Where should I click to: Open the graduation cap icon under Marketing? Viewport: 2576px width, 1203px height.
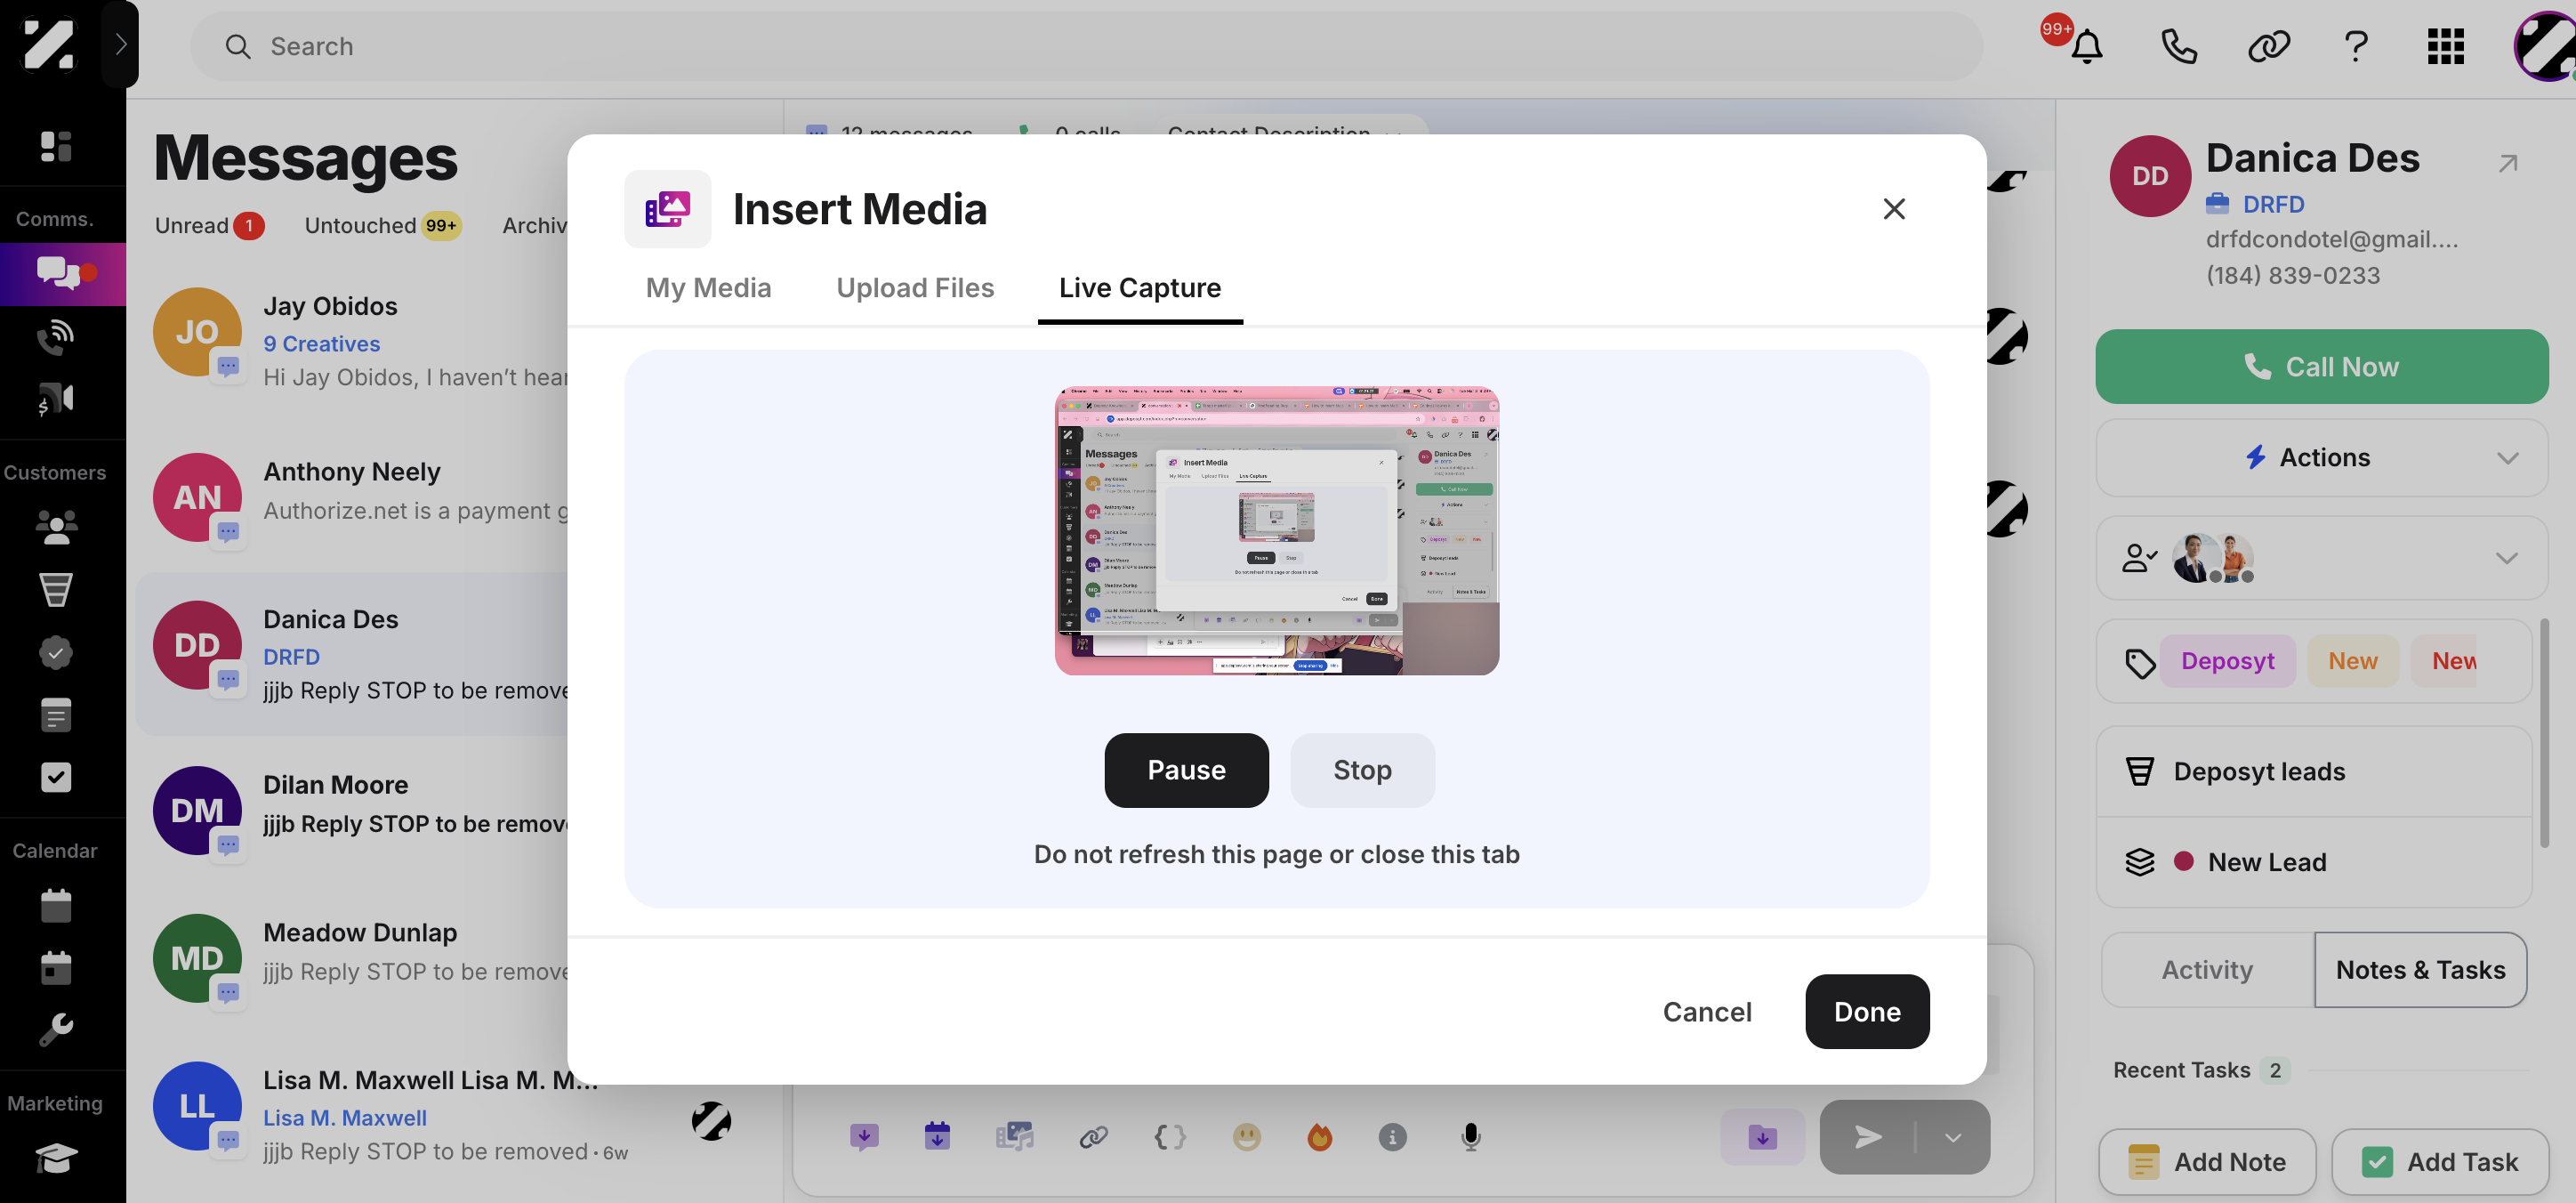tap(56, 1158)
